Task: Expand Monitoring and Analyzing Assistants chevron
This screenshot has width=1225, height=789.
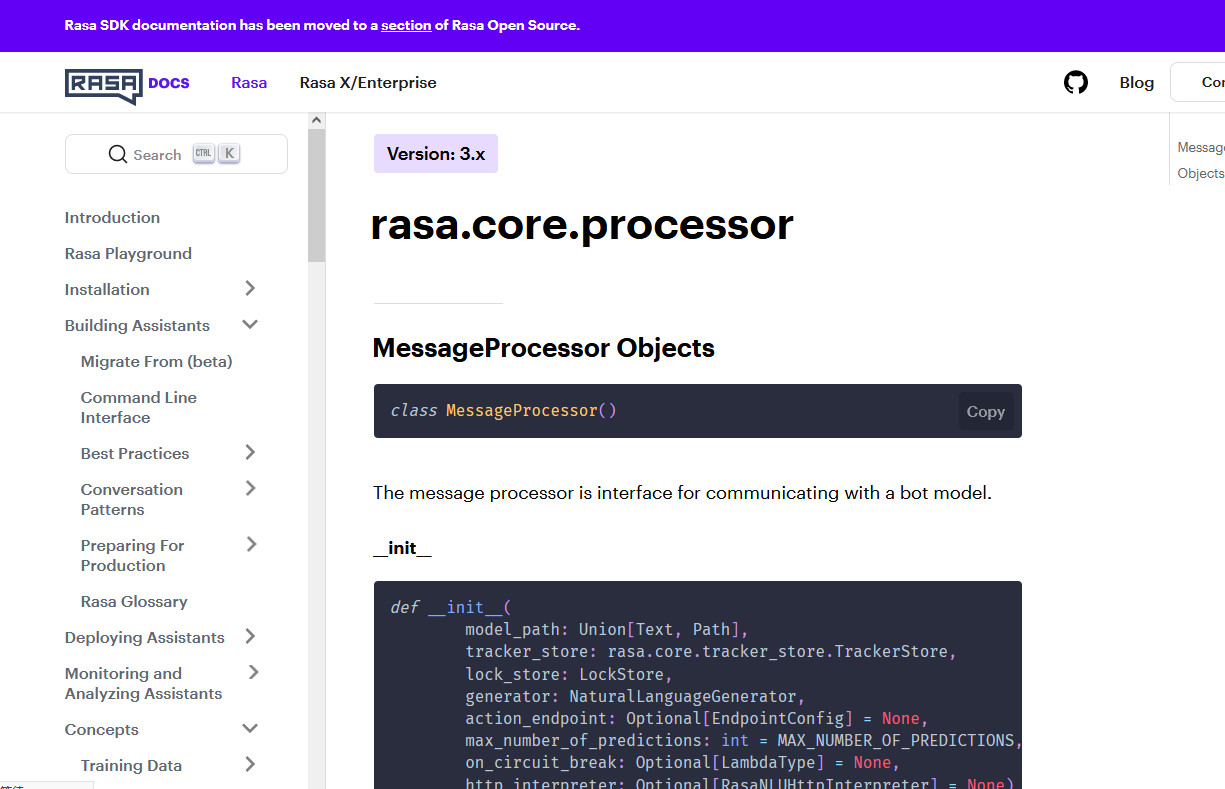Action: pos(253,673)
